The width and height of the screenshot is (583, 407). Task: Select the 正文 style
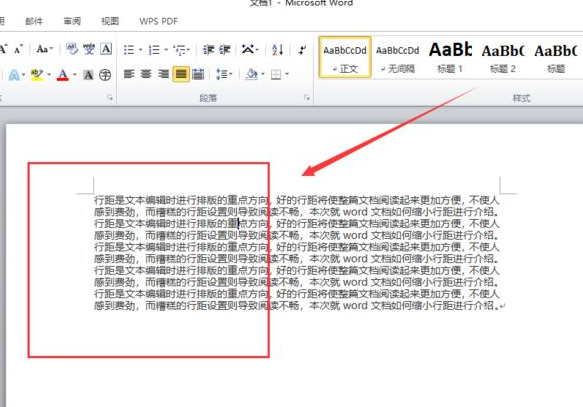point(345,57)
